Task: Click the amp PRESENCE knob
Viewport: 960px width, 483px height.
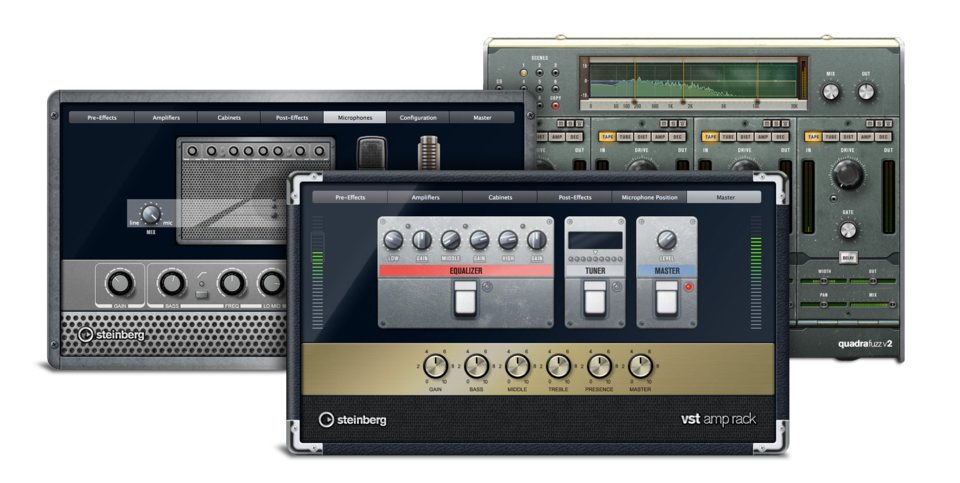Action: [x=599, y=367]
